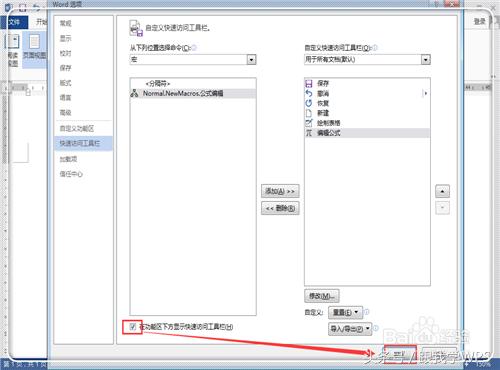500x370 pixels.
Task: Click the << 删除(R) button
Action: click(280, 208)
